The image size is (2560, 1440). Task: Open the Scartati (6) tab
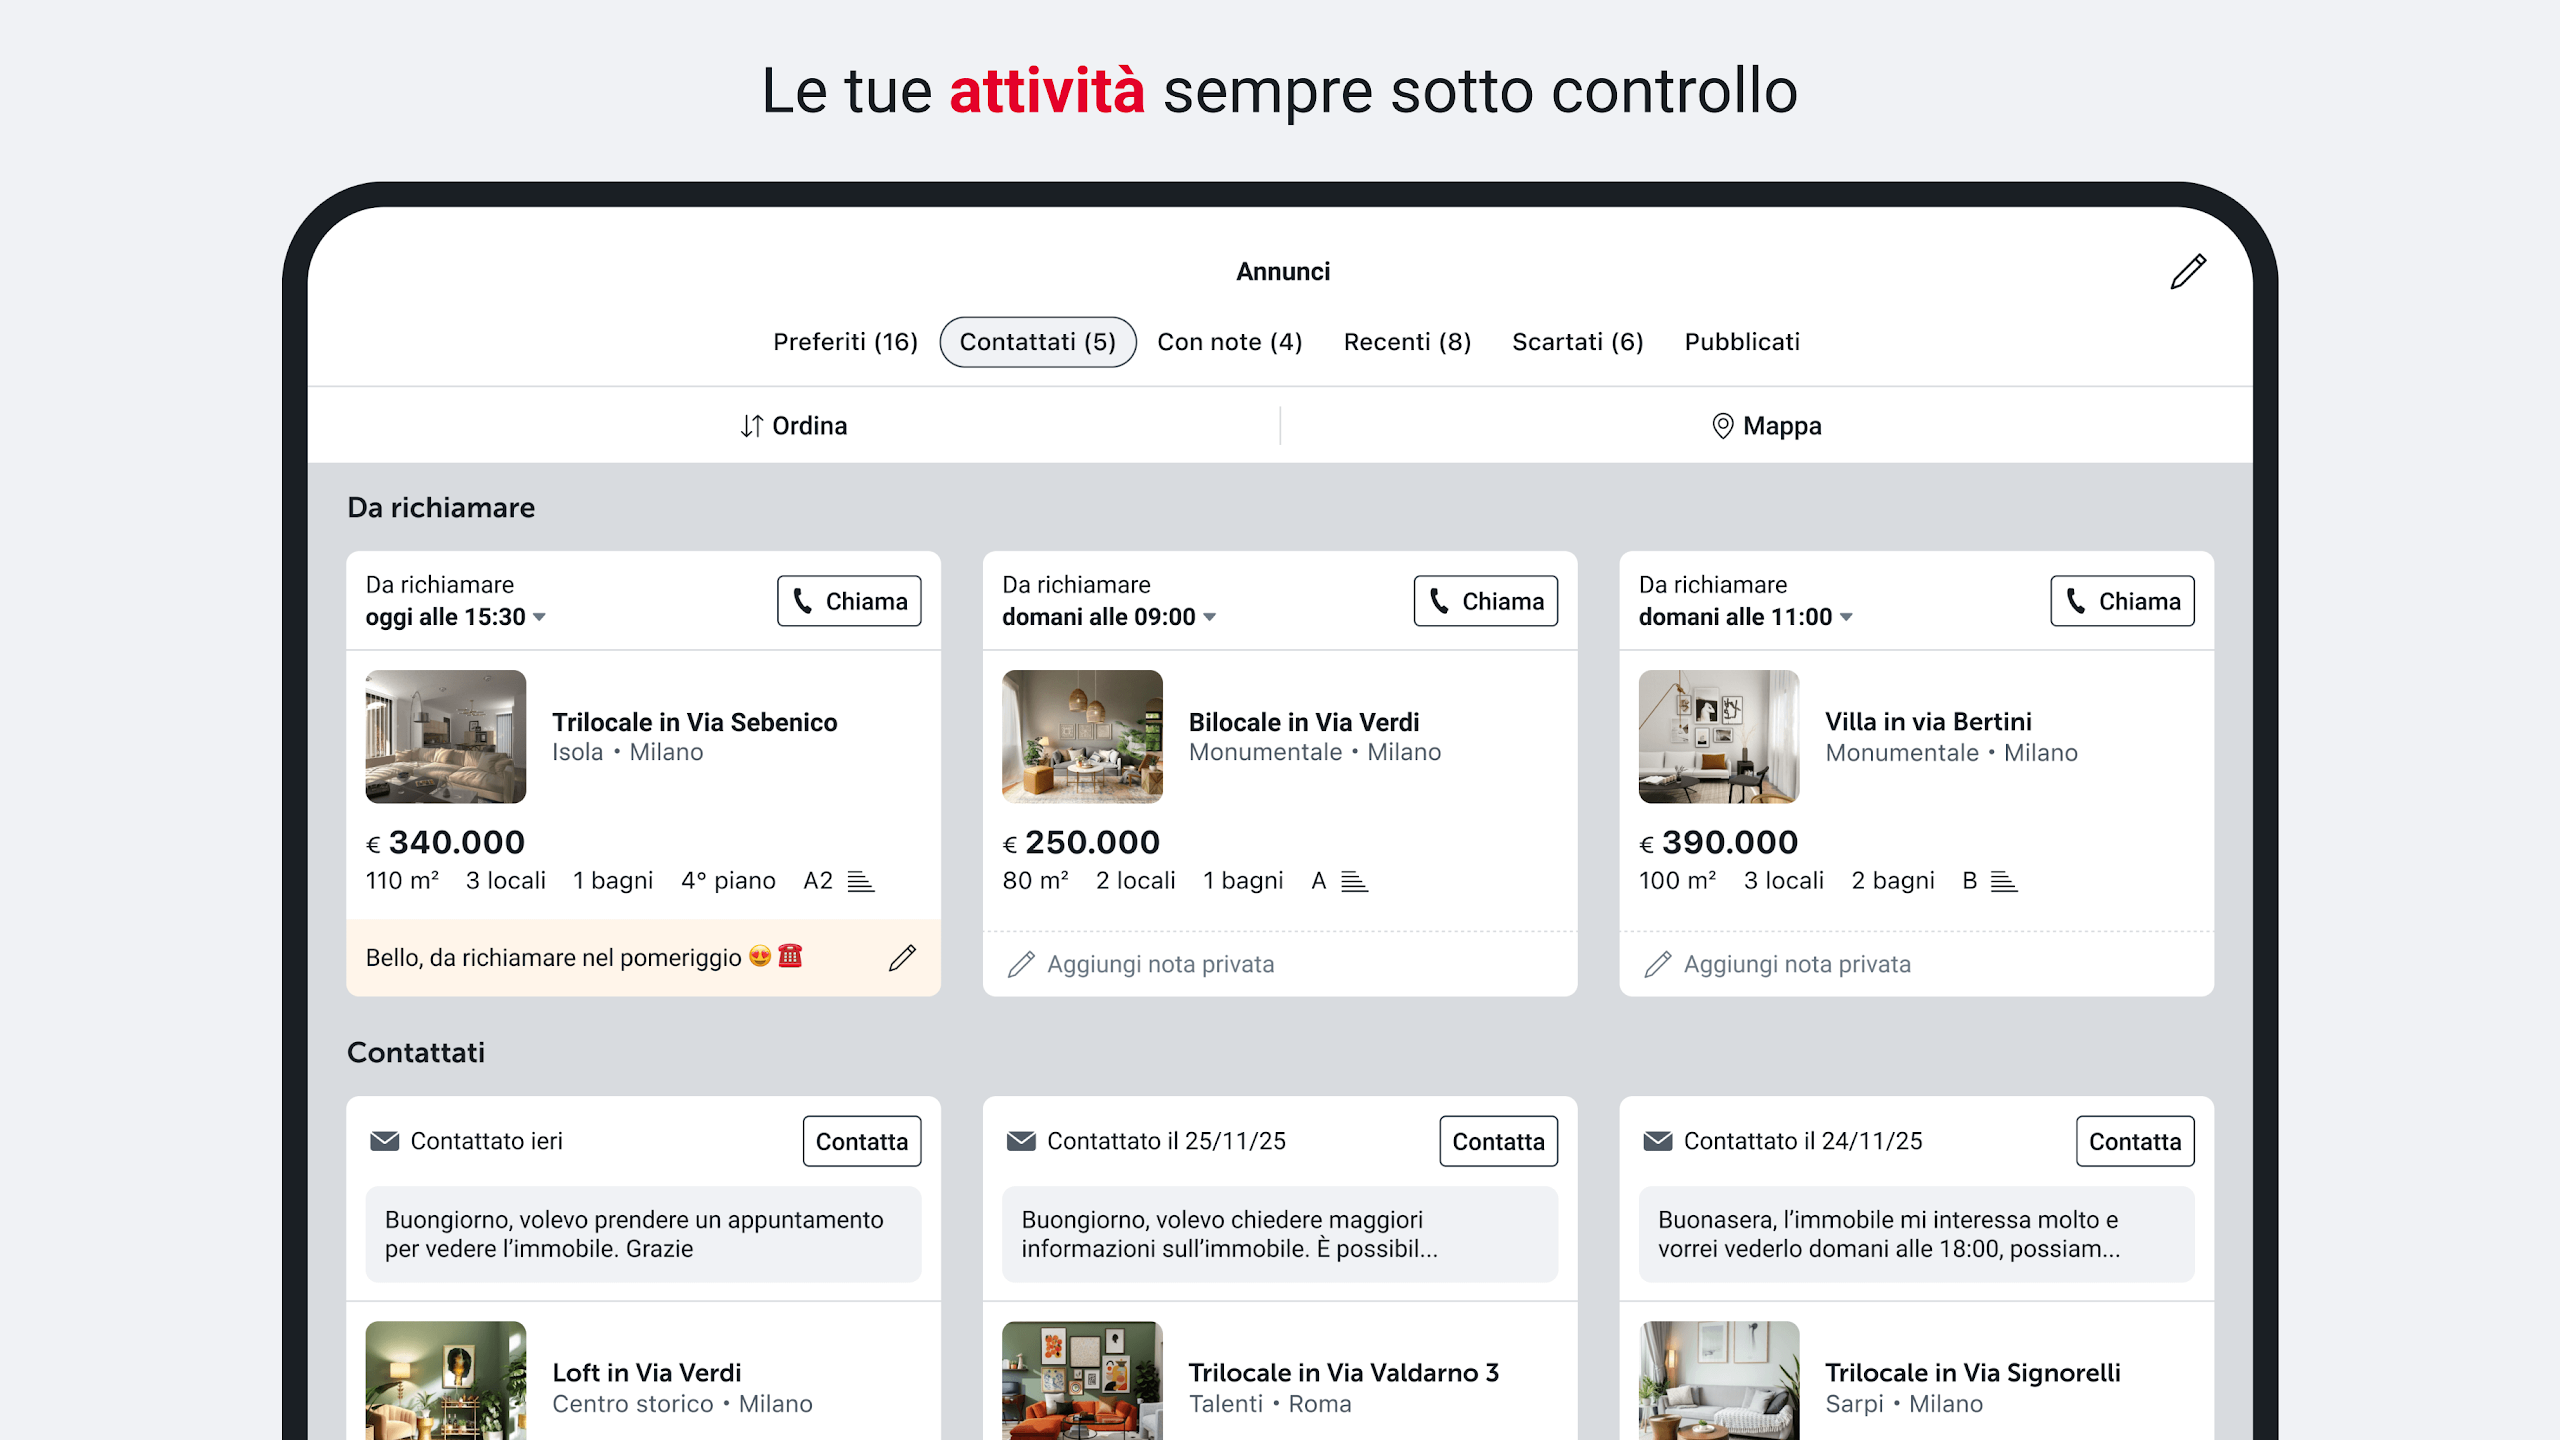pos(1577,342)
